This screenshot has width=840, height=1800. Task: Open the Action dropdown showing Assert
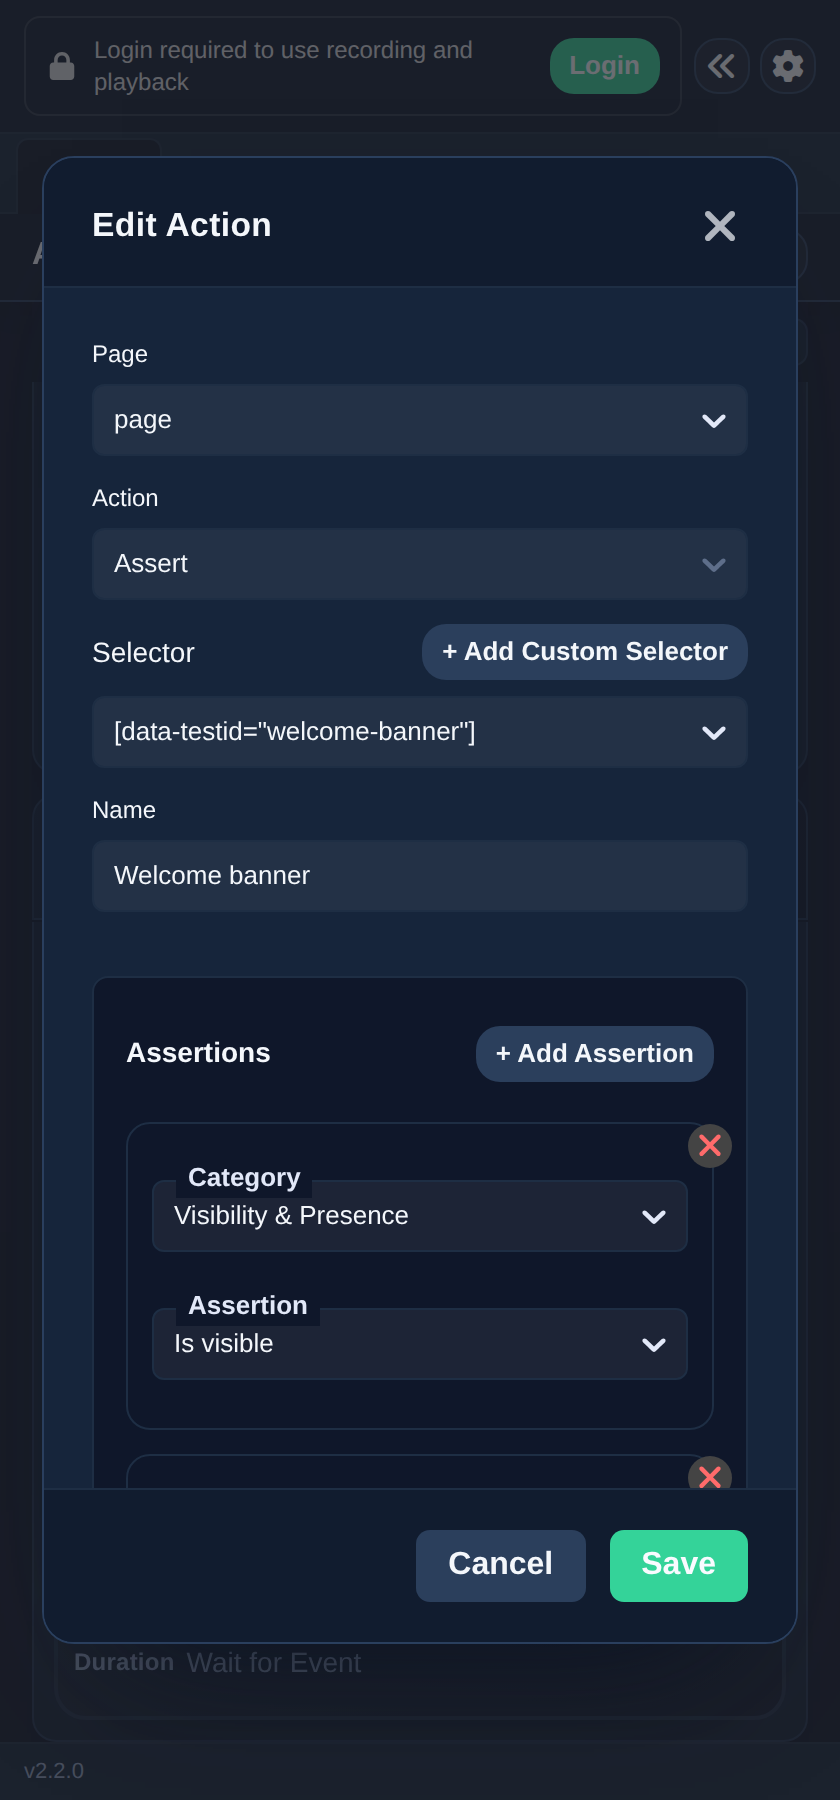tap(420, 564)
